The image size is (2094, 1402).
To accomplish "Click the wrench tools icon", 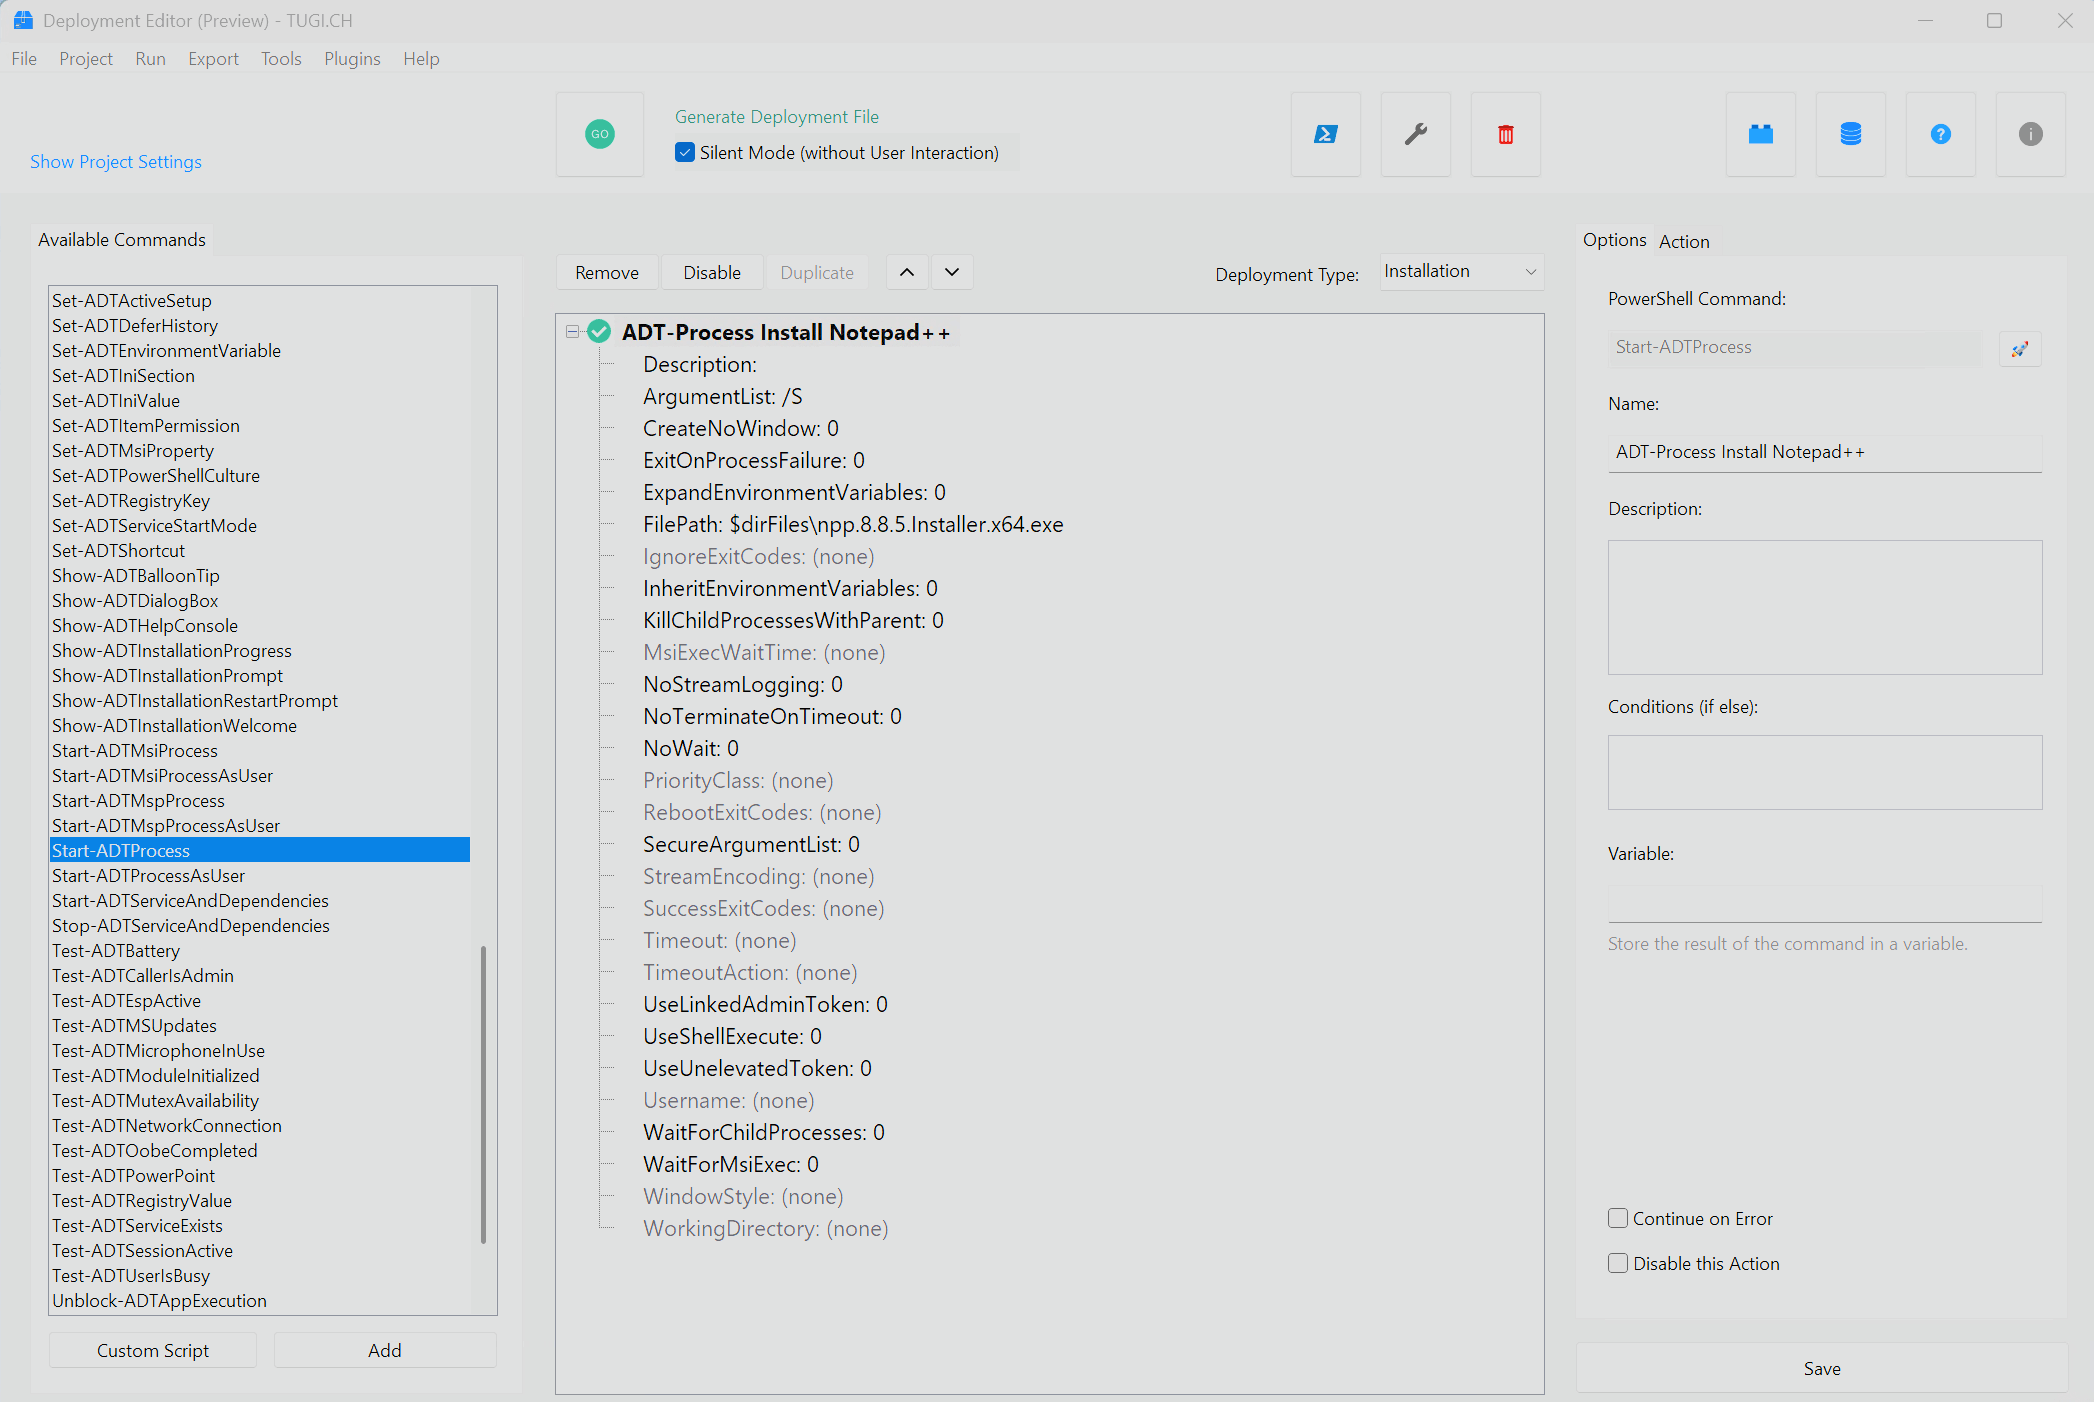I will [1416, 134].
